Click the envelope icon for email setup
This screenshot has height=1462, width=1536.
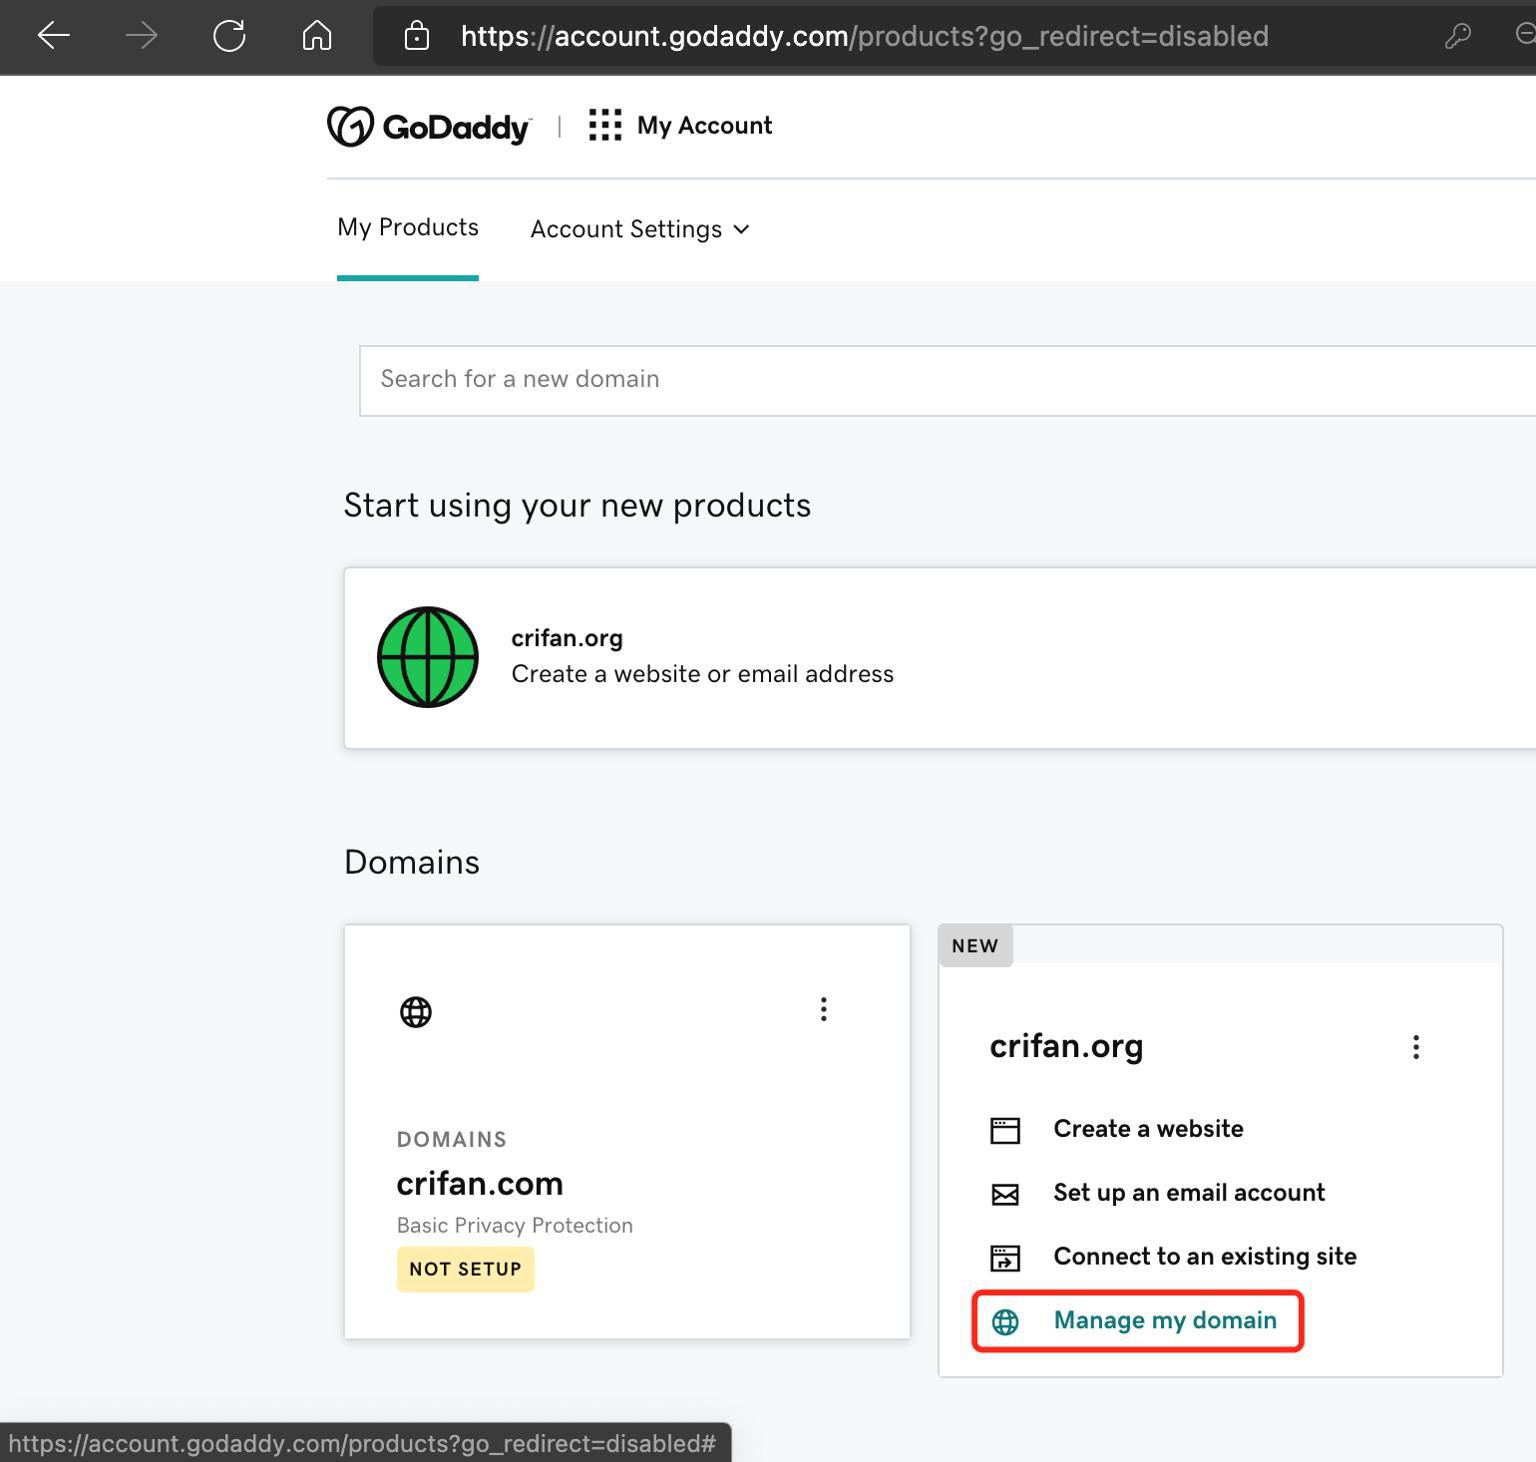(1005, 1194)
